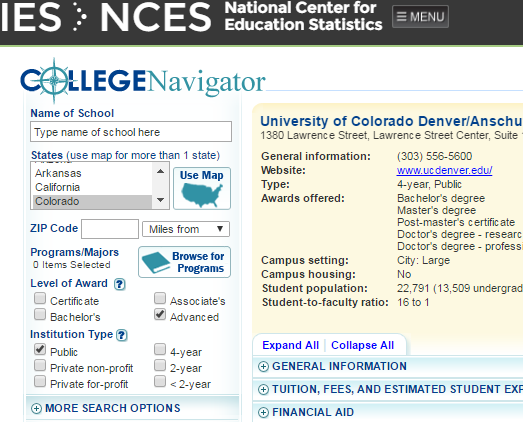This screenshot has width=523, height=422.
Task: Click the 'City: Large' campus setting value
Action: click(423, 260)
